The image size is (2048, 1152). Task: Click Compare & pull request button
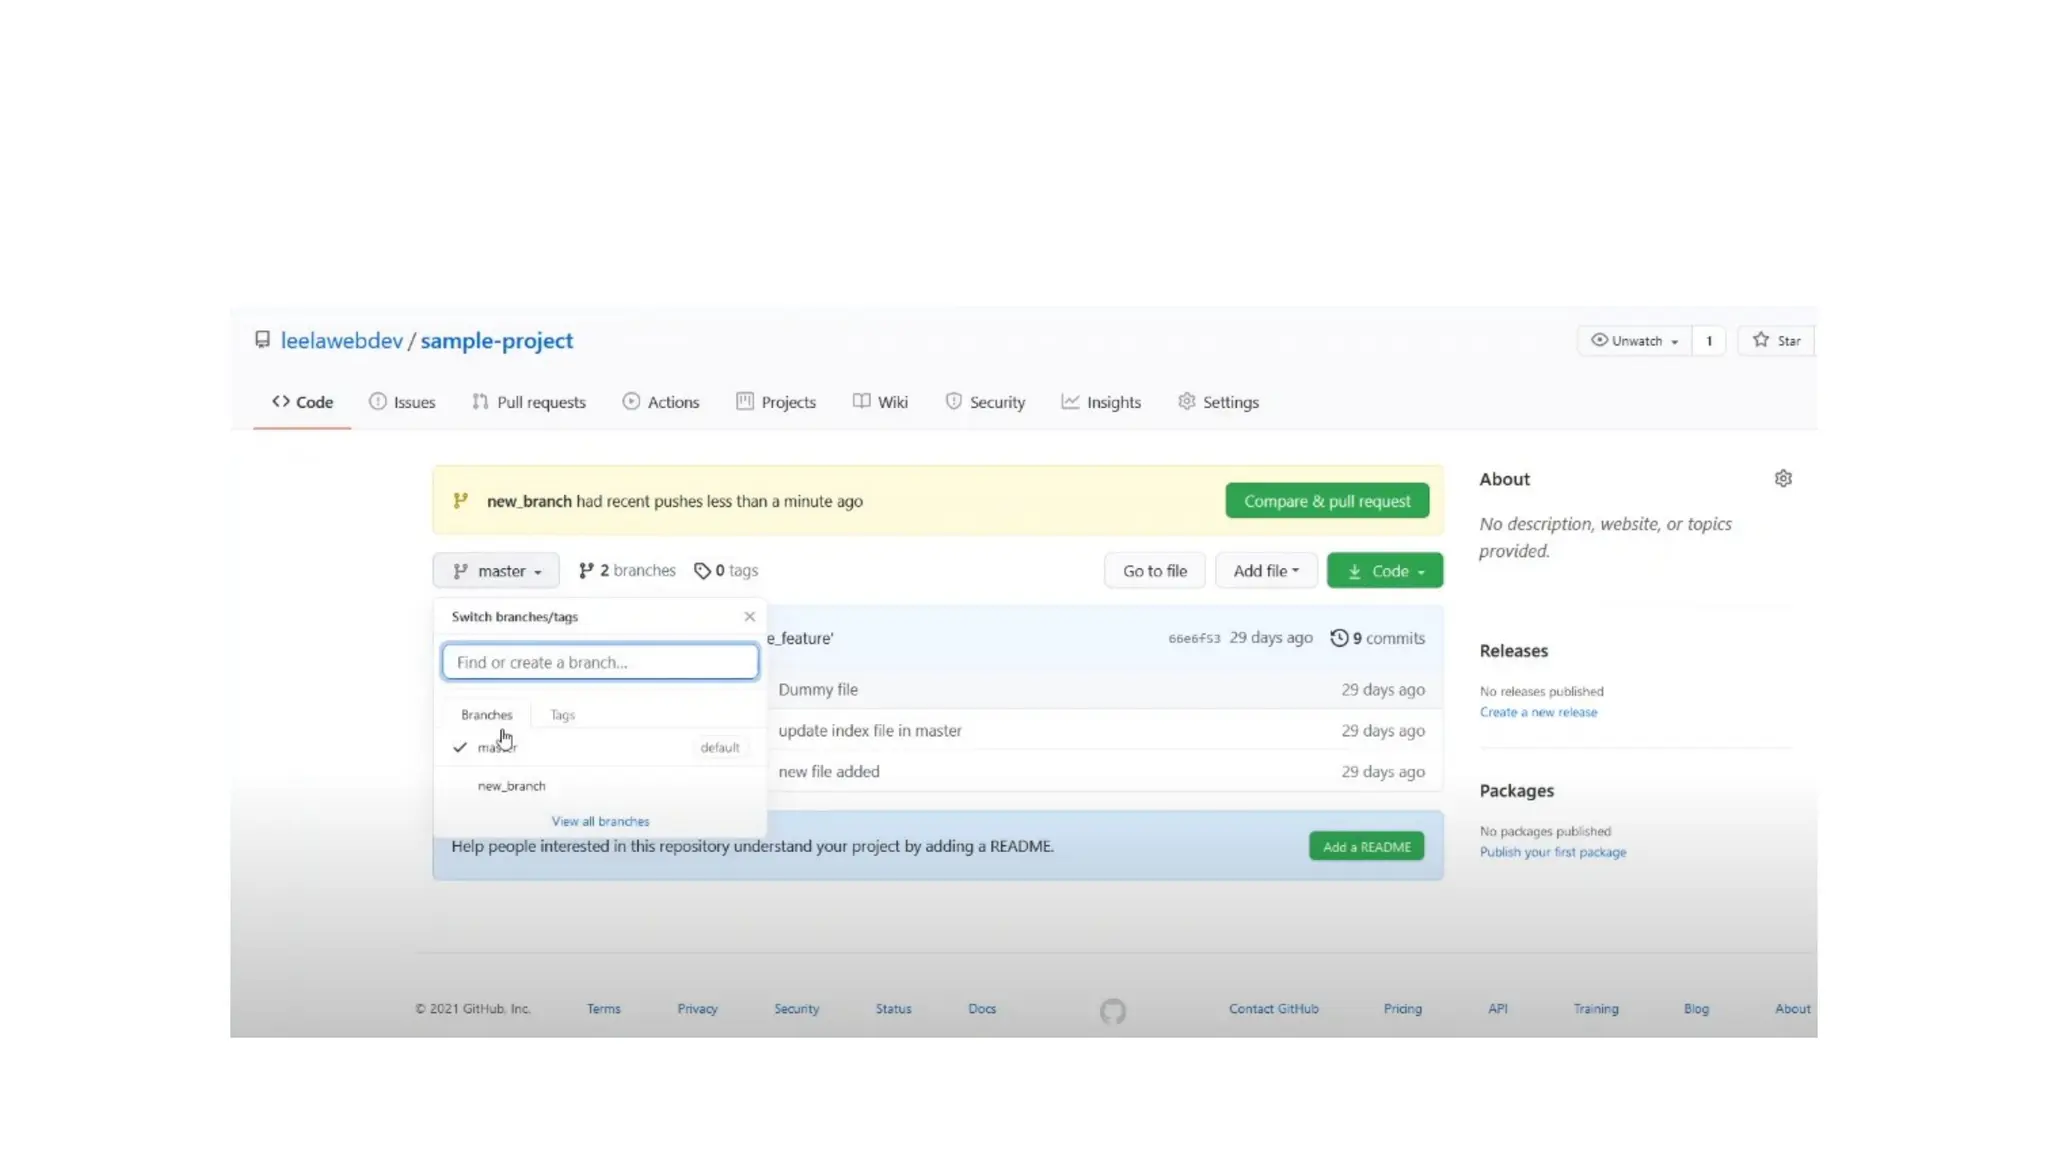[1326, 501]
